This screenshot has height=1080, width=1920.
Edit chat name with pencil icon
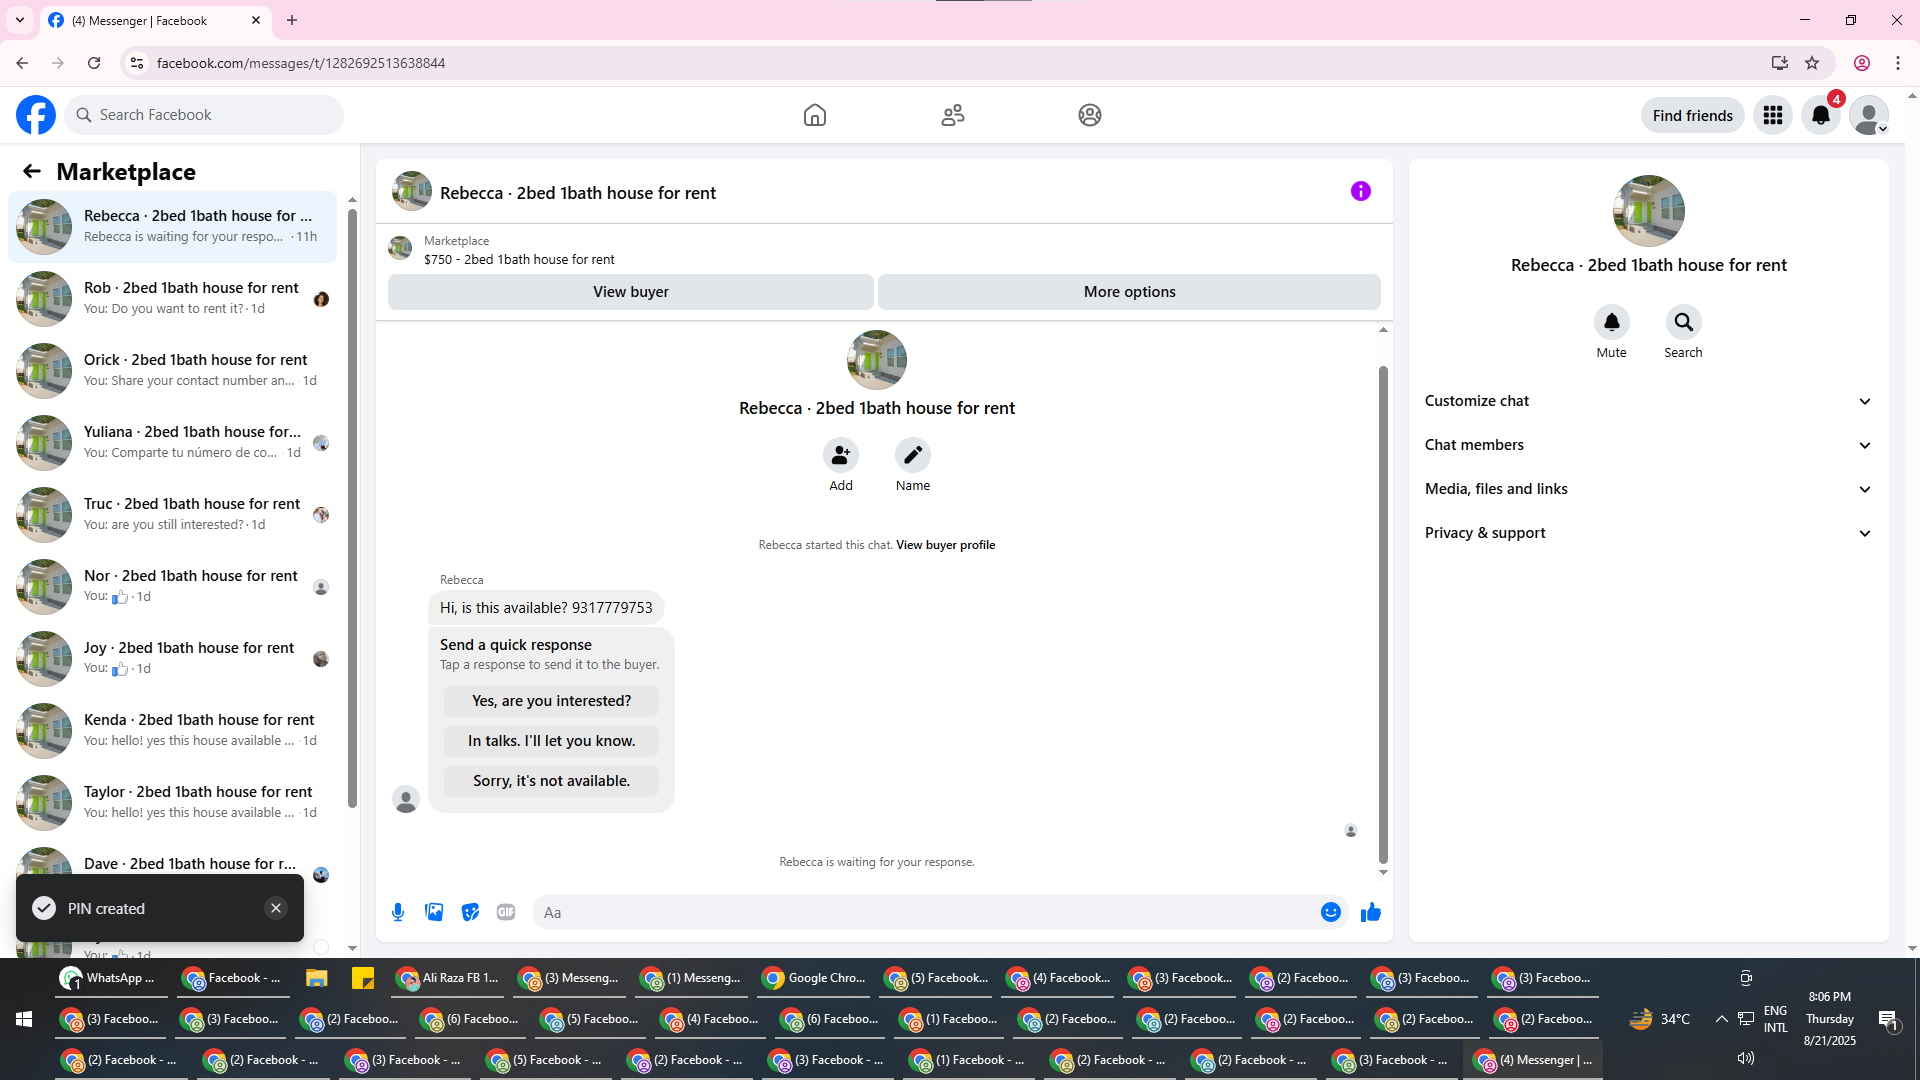[912, 456]
